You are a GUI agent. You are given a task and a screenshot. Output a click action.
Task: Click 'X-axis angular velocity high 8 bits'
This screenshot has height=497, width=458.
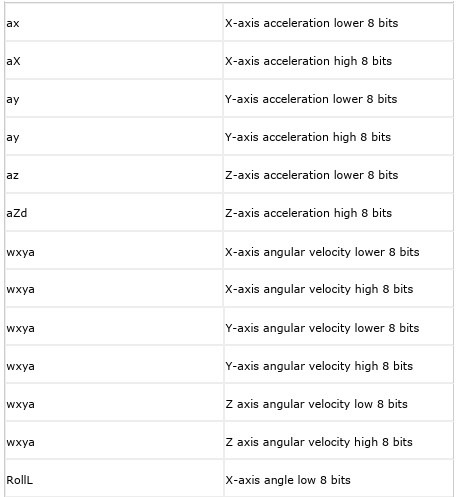tap(319, 289)
